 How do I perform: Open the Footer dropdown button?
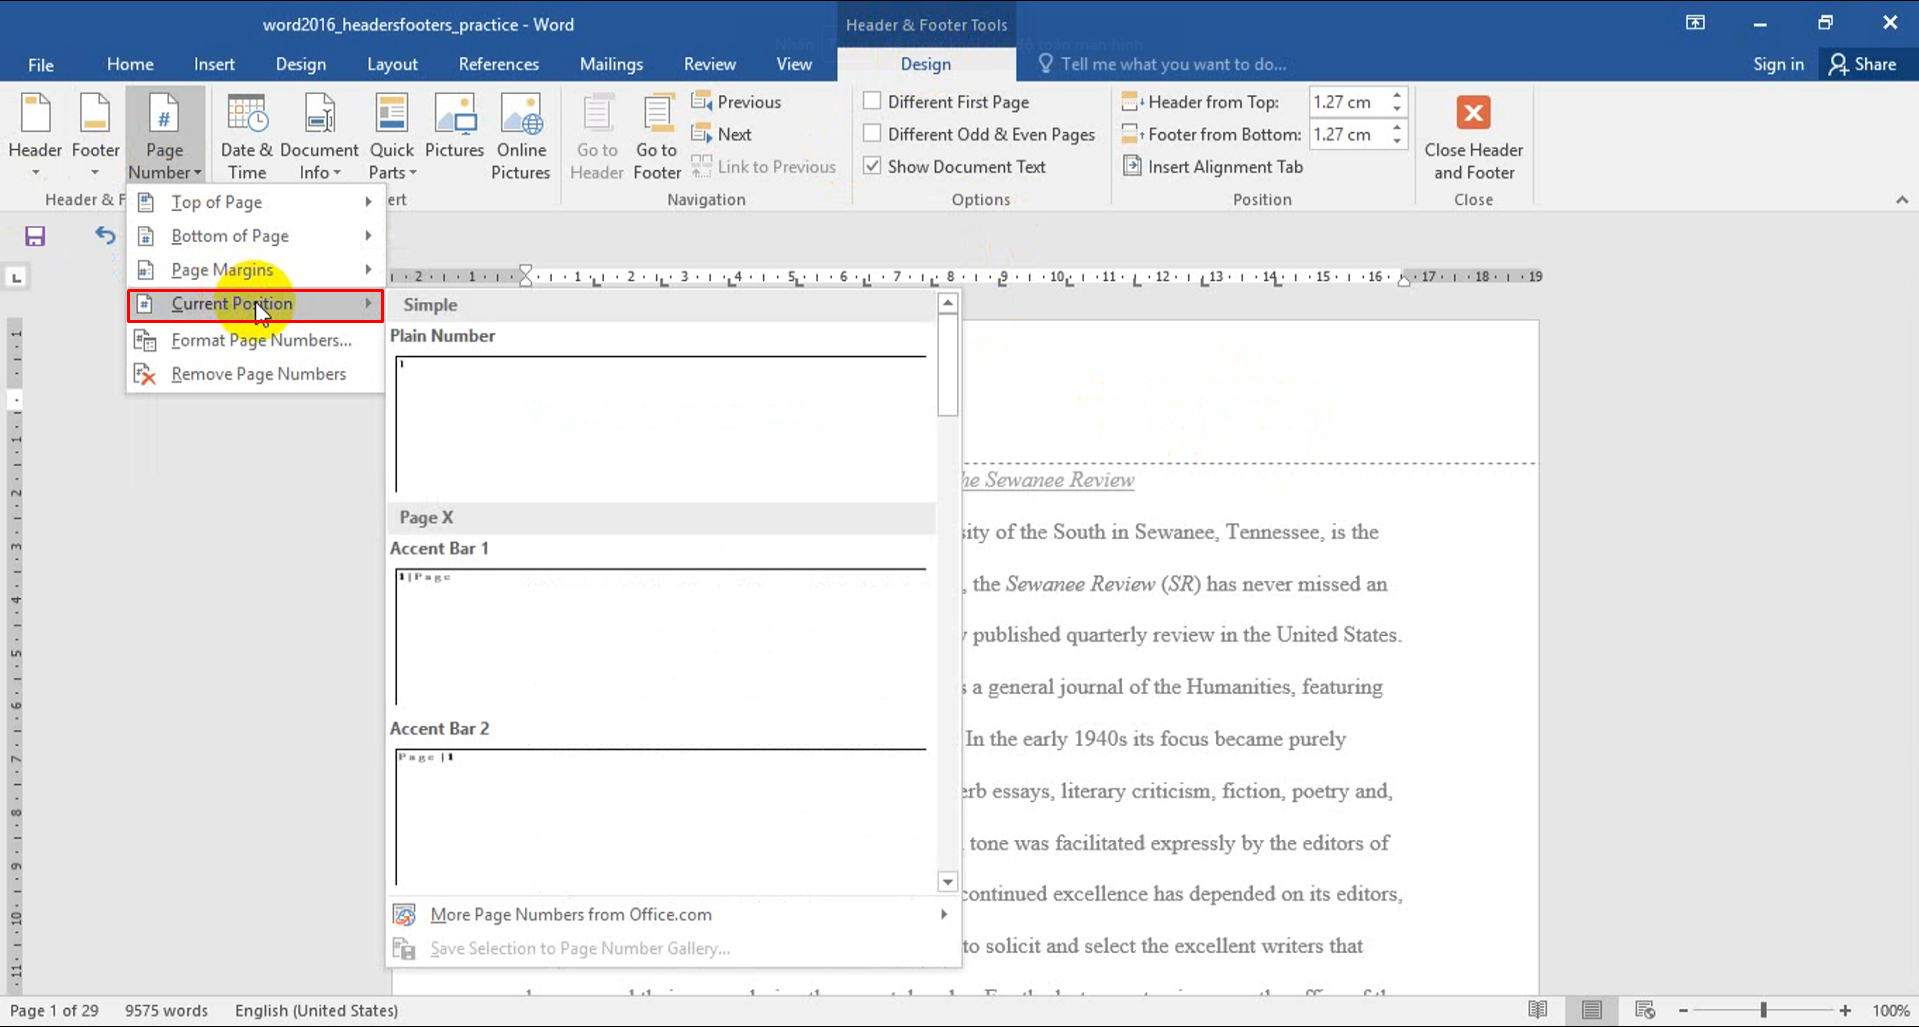click(95, 135)
